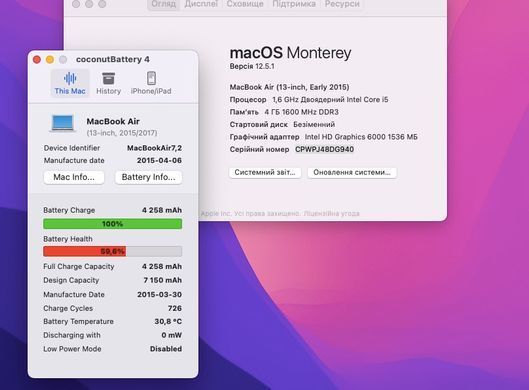This screenshot has width=529, height=390.
Task: Switch to the Дисплеї tab
Action: [201, 4]
